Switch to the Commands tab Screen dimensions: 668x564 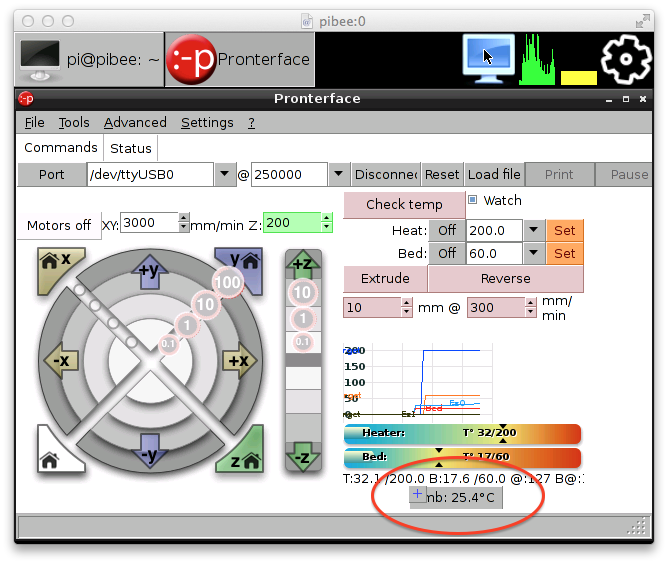pyautogui.click(x=60, y=147)
